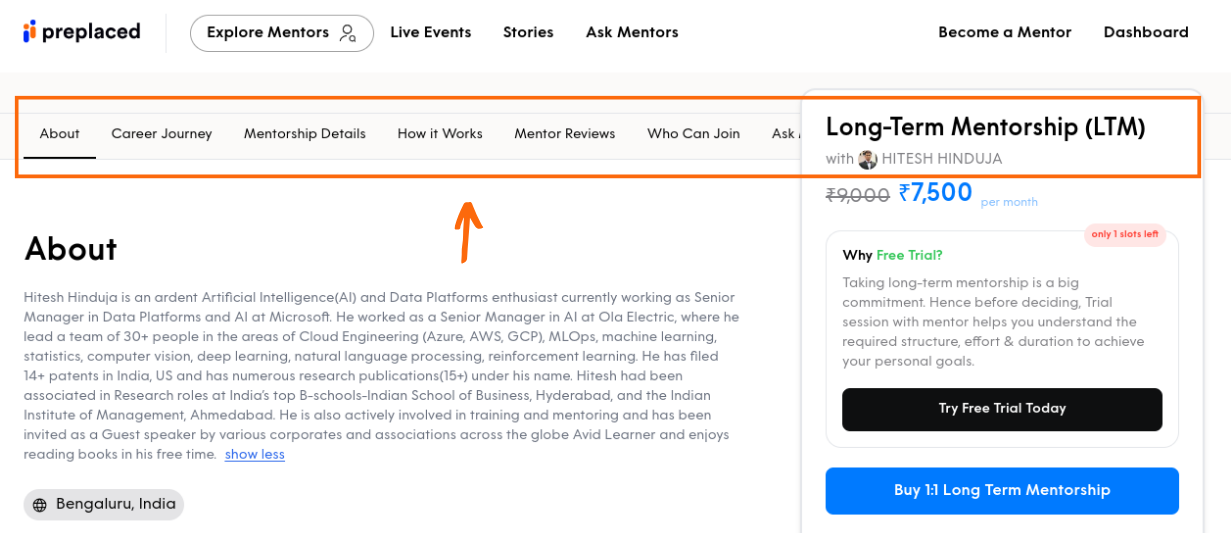Screen dimensions: 1231x548
Task: Click the Long-Term Mentorship (LTM) heading
Action: [985, 127]
